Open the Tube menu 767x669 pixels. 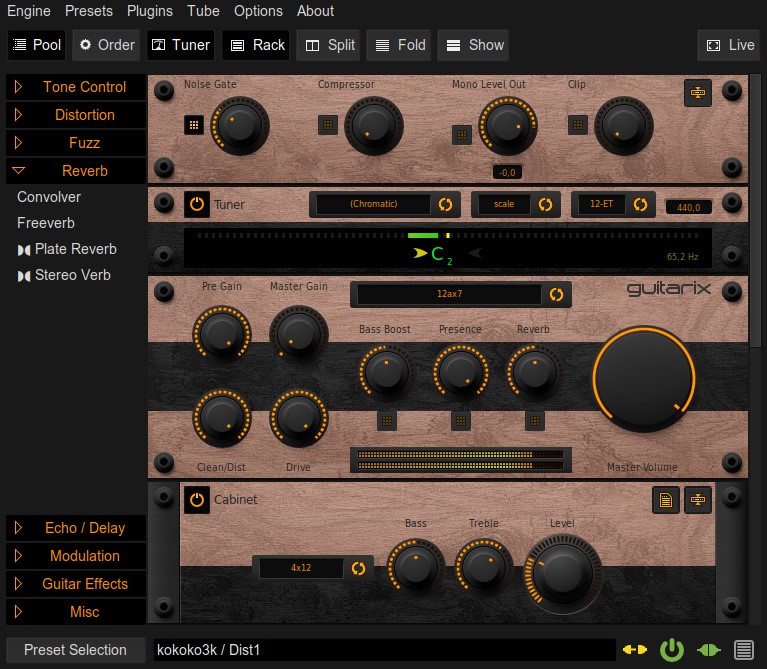pos(203,11)
